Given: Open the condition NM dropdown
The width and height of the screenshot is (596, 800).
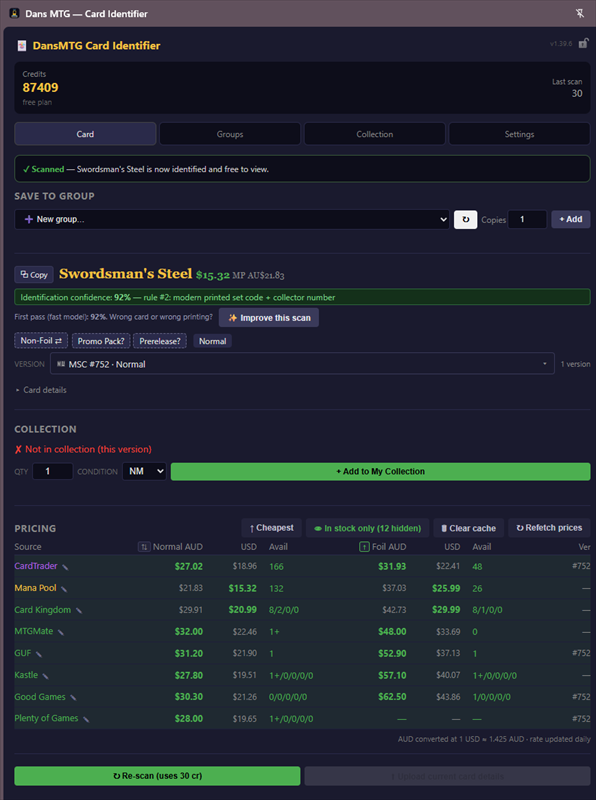Looking at the screenshot, I should [144, 471].
